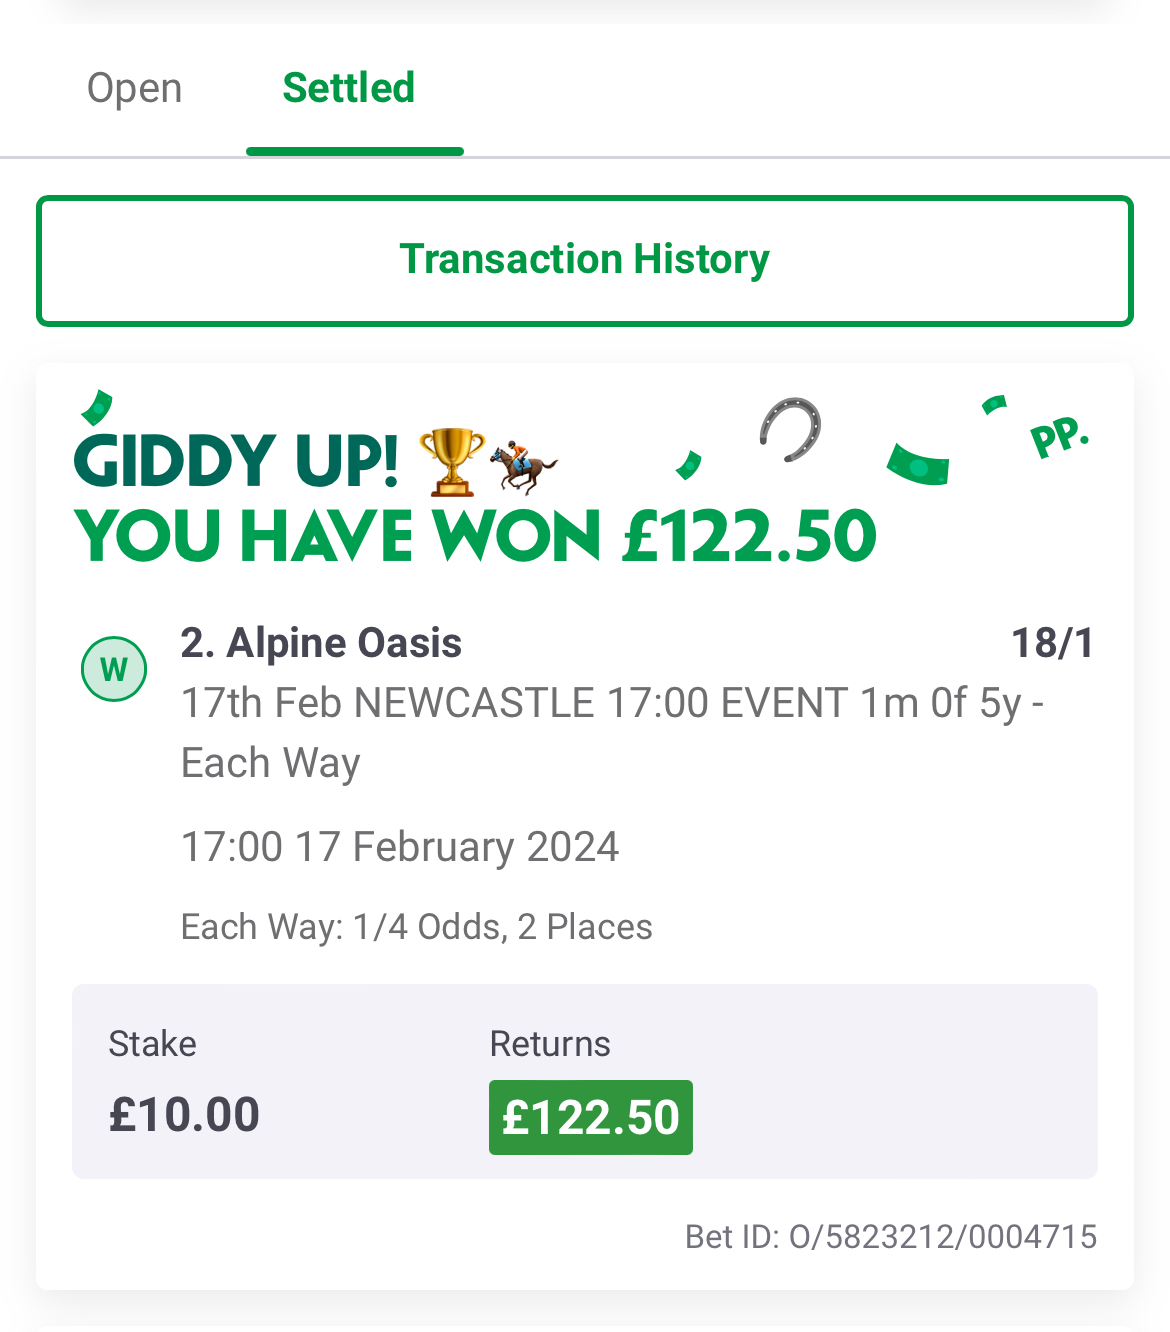The height and width of the screenshot is (1332, 1170).
Task: Click the green W winner badge
Action: point(114,669)
